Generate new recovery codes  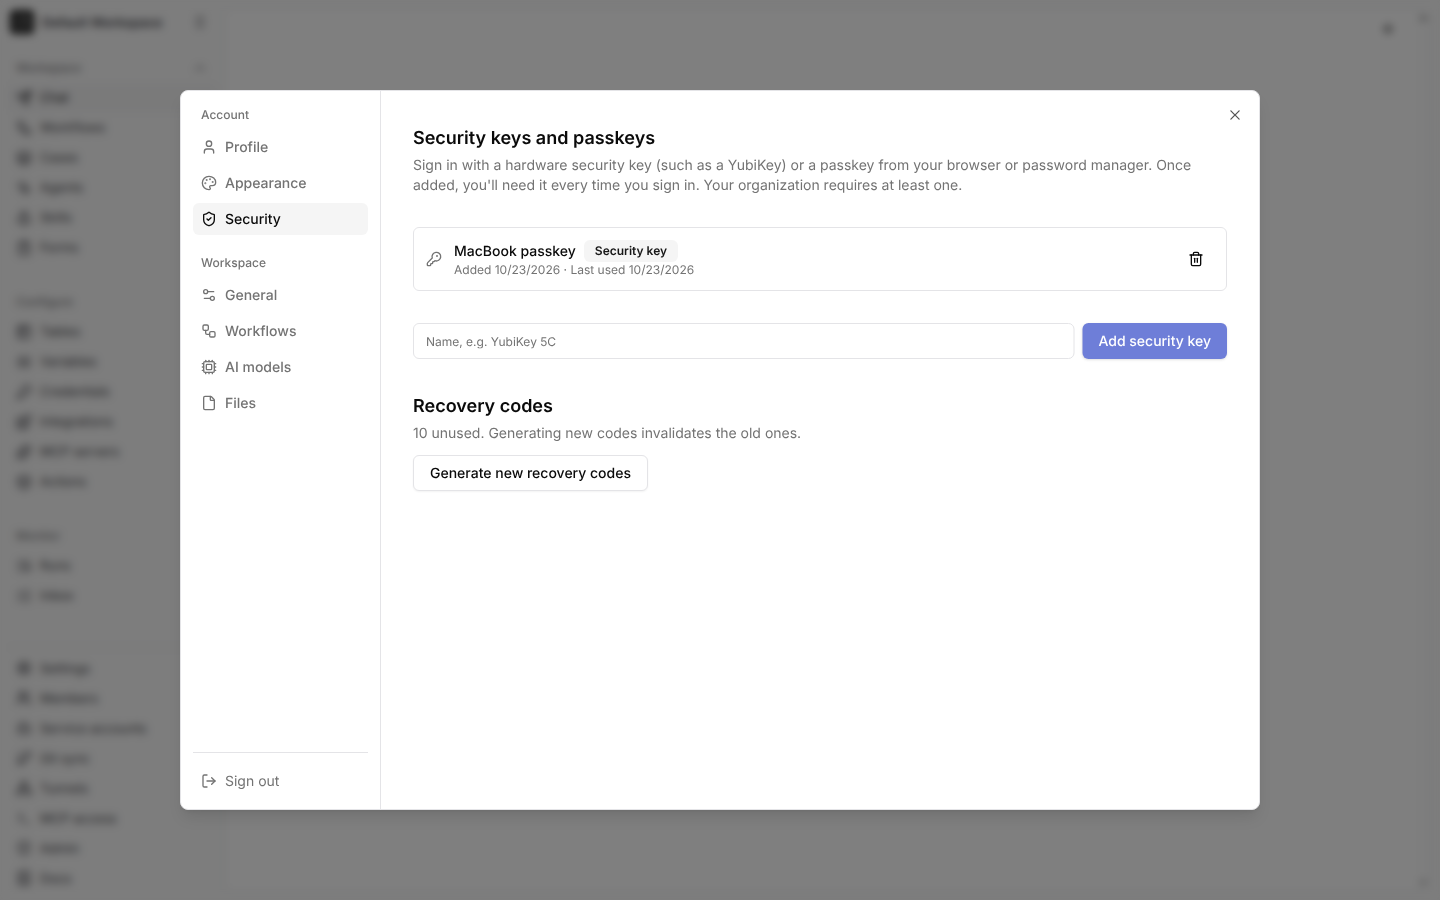point(530,473)
